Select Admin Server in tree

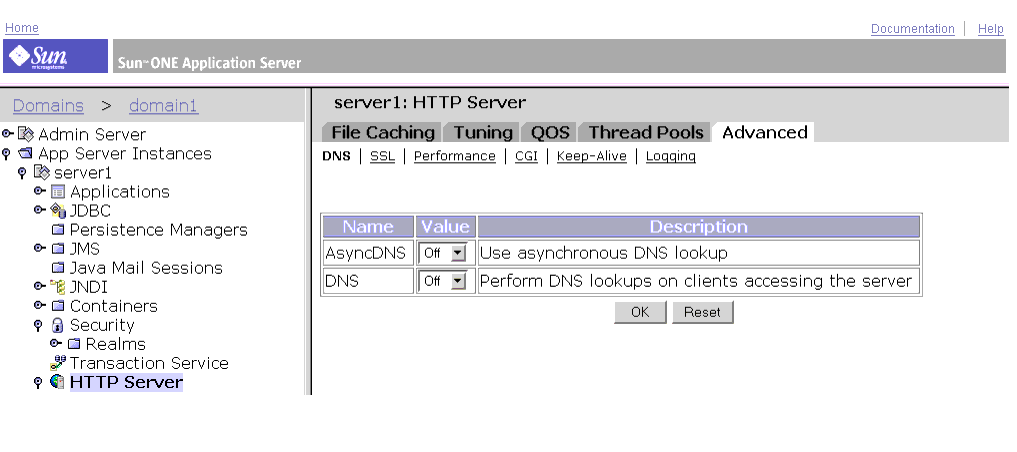click(92, 135)
